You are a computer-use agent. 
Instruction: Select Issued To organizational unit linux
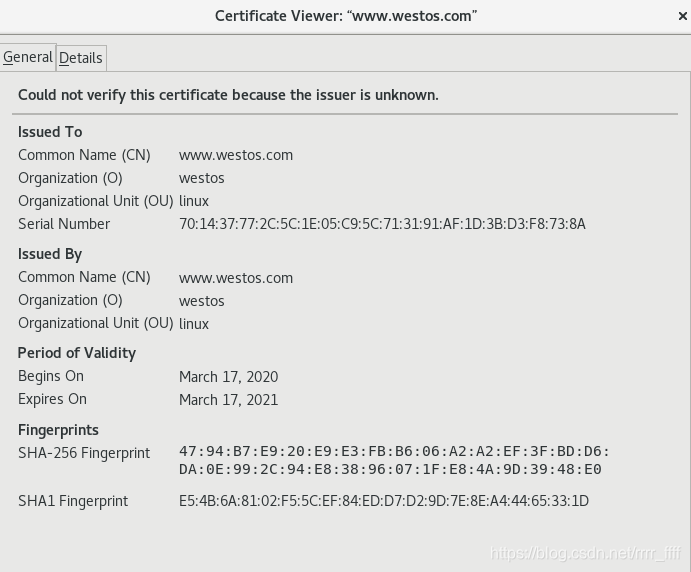[194, 201]
